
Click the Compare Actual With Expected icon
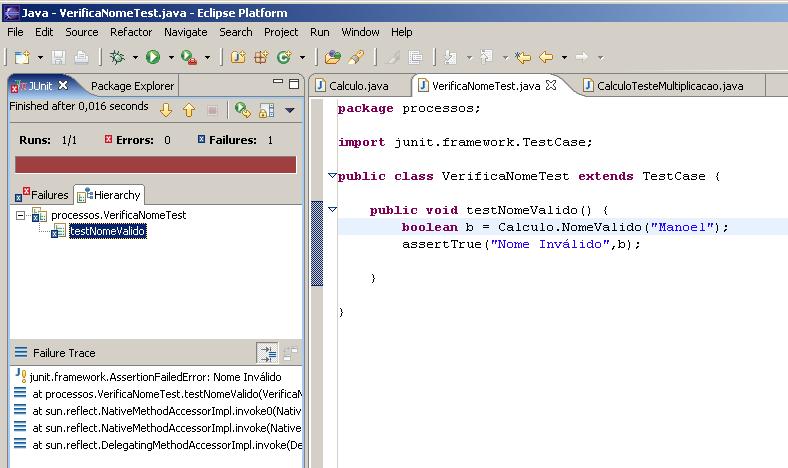pyautogui.click(x=290, y=353)
